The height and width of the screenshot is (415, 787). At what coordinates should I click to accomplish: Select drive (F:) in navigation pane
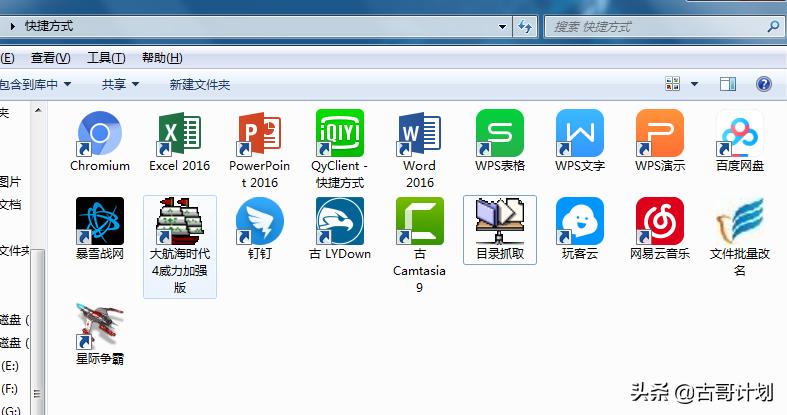(10, 389)
